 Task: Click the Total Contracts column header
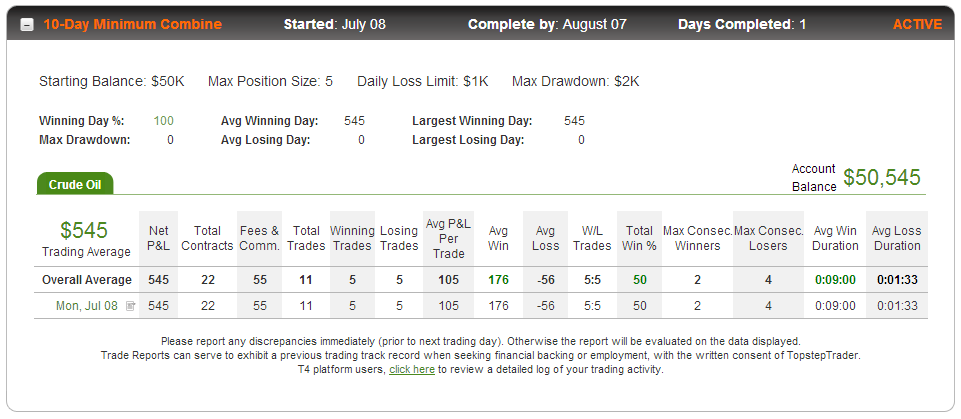coord(207,238)
